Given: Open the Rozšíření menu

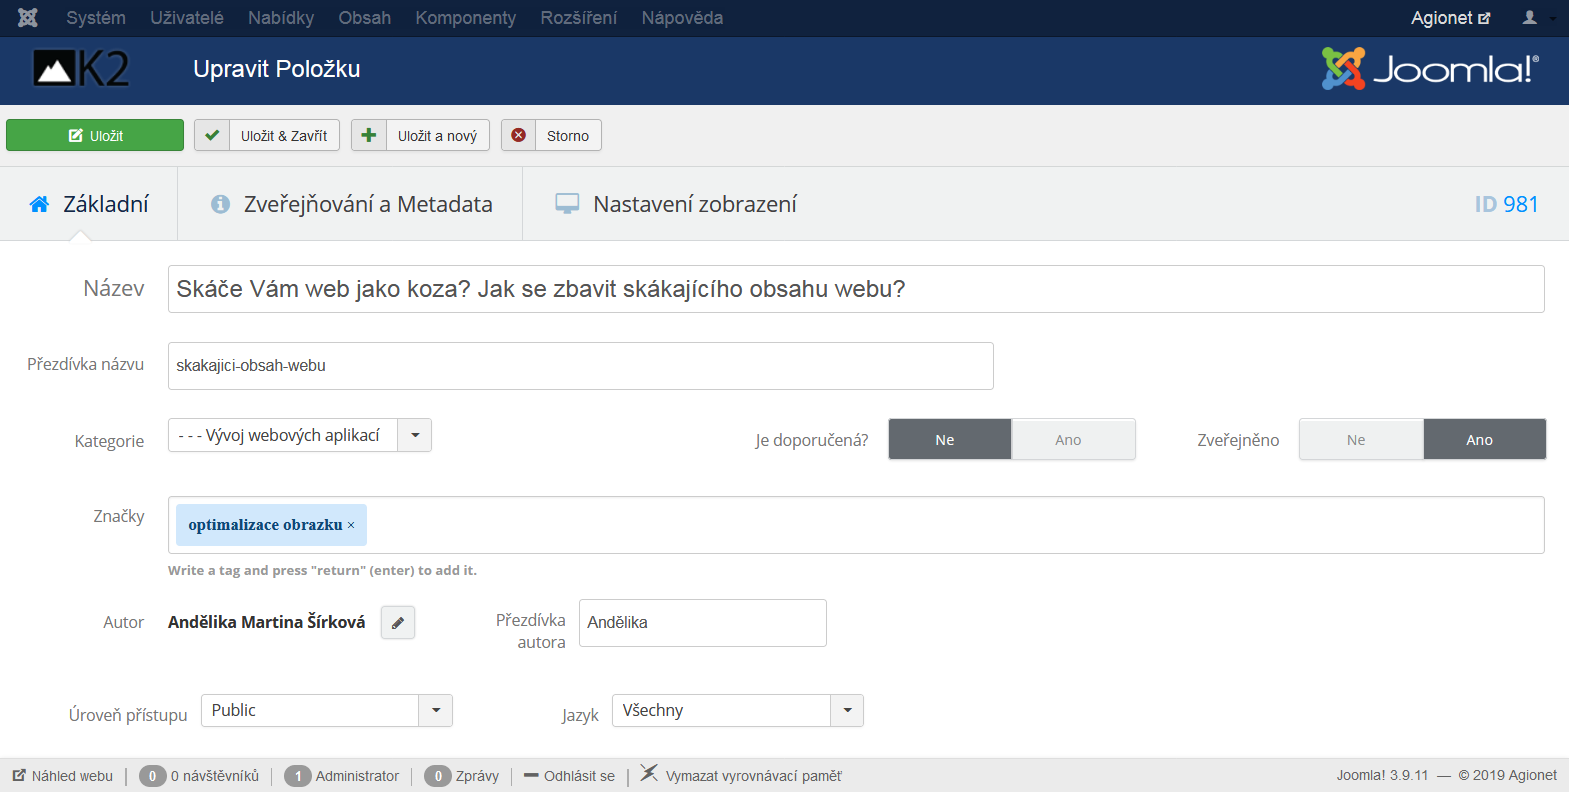Looking at the screenshot, I should (x=579, y=18).
